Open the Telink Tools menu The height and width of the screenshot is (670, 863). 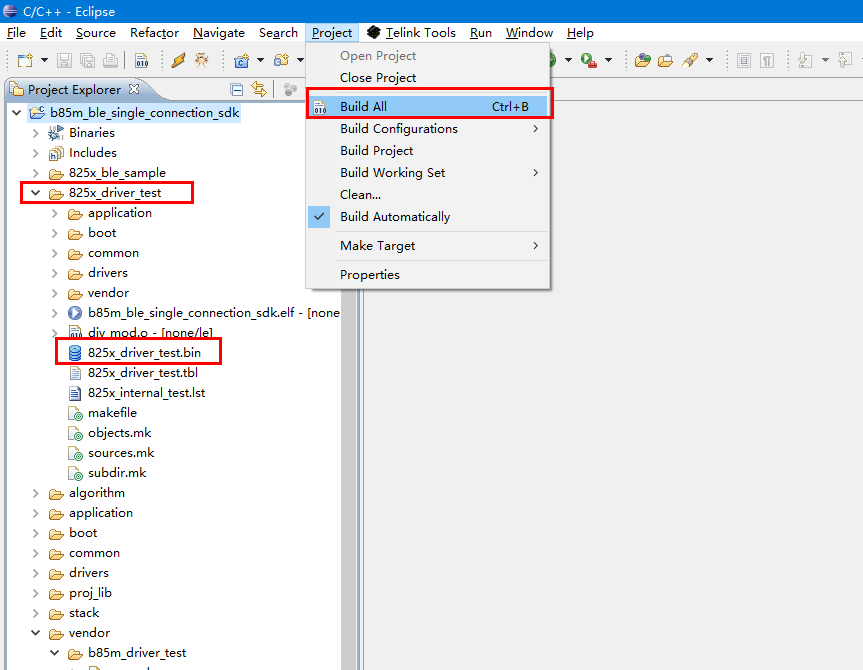[411, 33]
